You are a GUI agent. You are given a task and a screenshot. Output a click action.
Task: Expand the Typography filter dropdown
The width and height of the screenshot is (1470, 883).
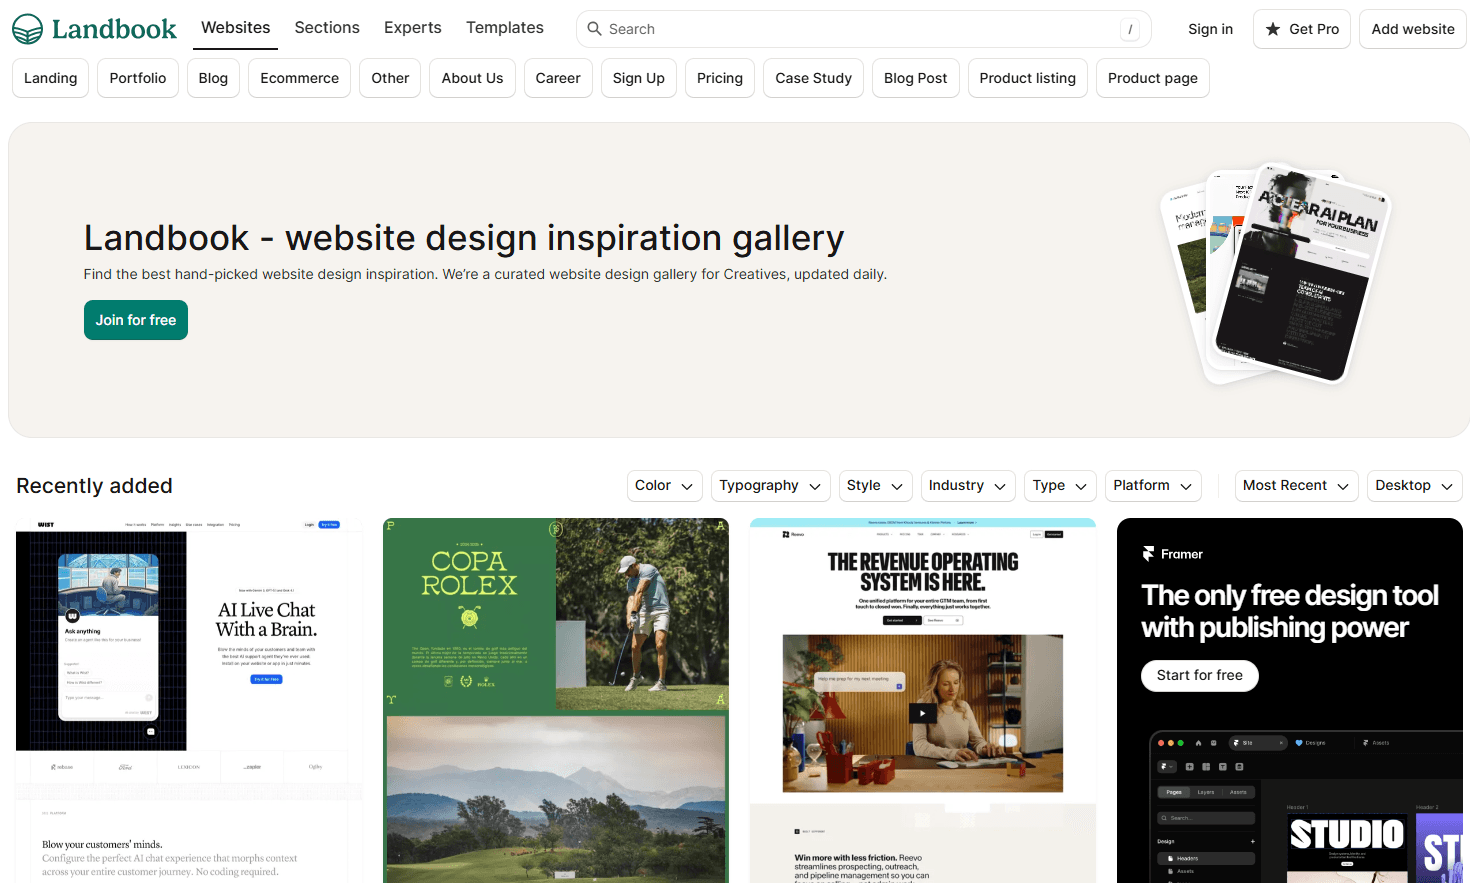click(771, 486)
